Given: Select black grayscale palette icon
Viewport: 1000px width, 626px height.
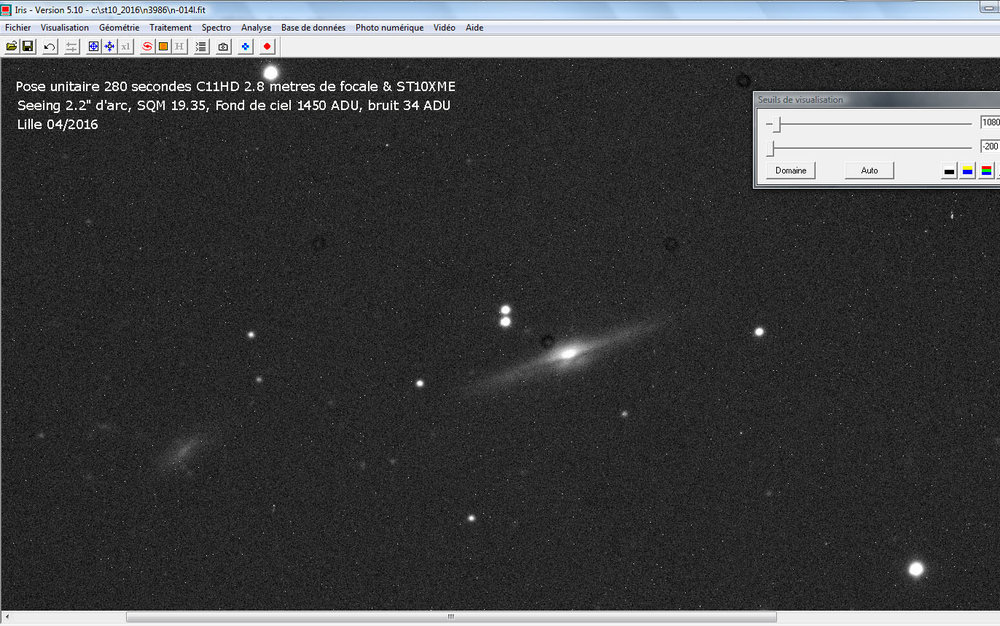Looking at the screenshot, I should 949,171.
